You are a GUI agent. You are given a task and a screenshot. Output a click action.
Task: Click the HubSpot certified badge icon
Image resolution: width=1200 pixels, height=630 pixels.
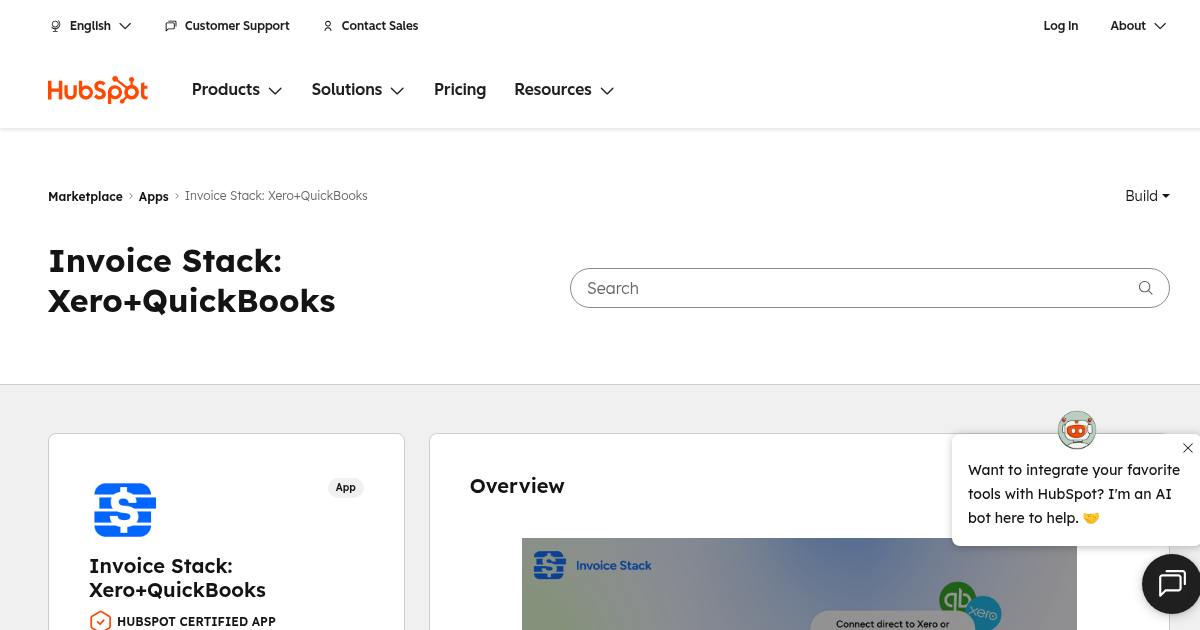[x=100, y=621]
